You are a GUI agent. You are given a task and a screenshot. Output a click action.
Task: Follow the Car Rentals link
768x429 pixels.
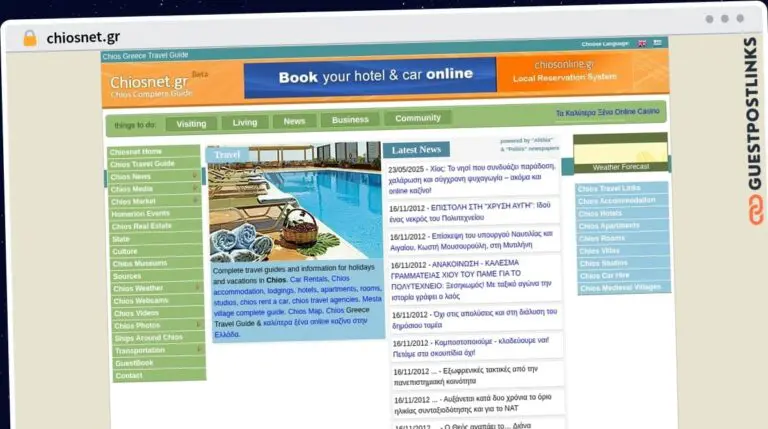(309, 279)
